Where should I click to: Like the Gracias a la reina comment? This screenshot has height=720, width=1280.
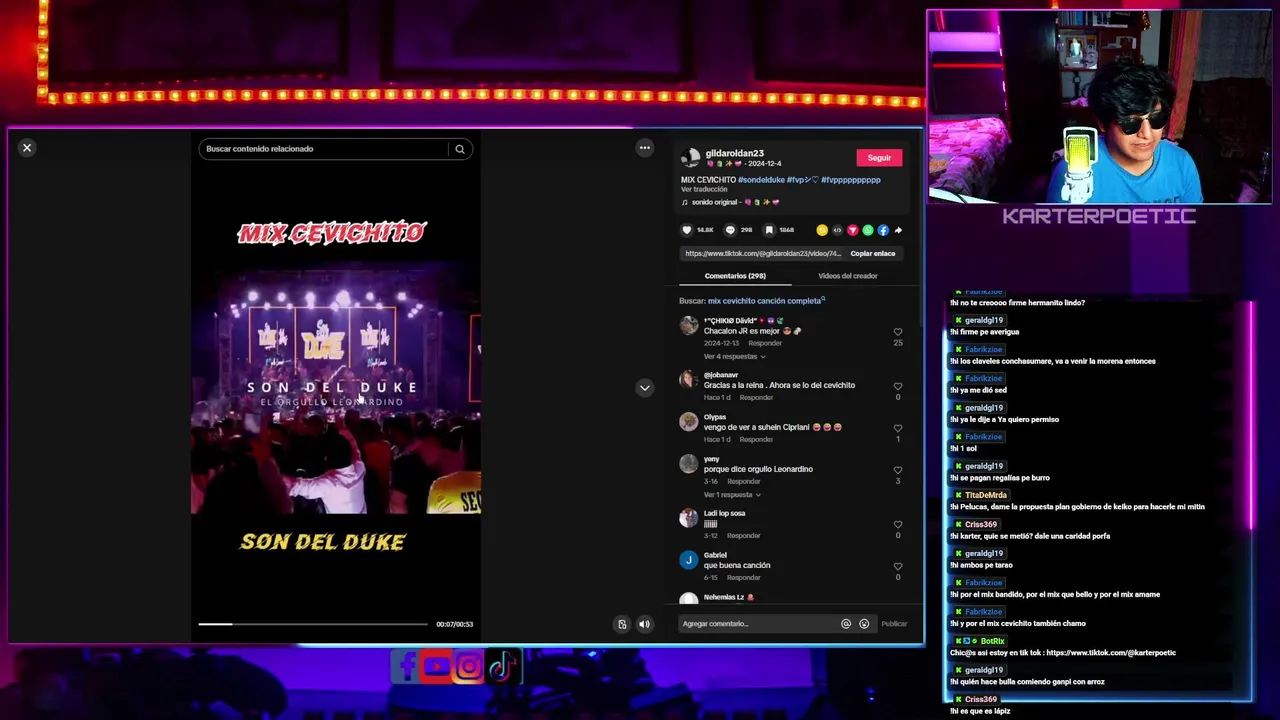898,386
